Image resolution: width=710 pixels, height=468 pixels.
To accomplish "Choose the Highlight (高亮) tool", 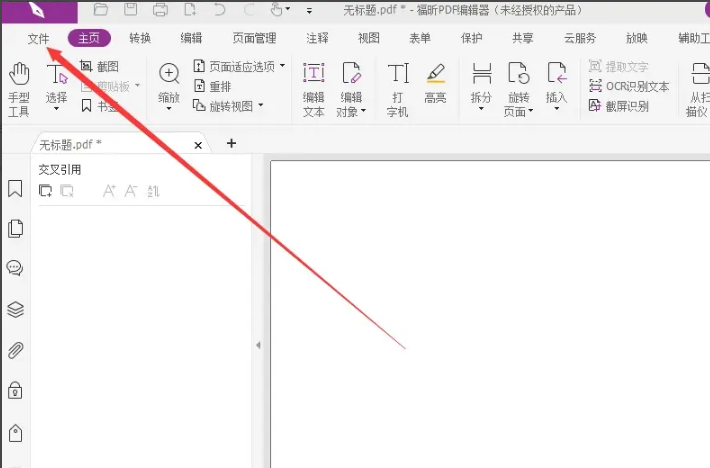I will coord(435,82).
